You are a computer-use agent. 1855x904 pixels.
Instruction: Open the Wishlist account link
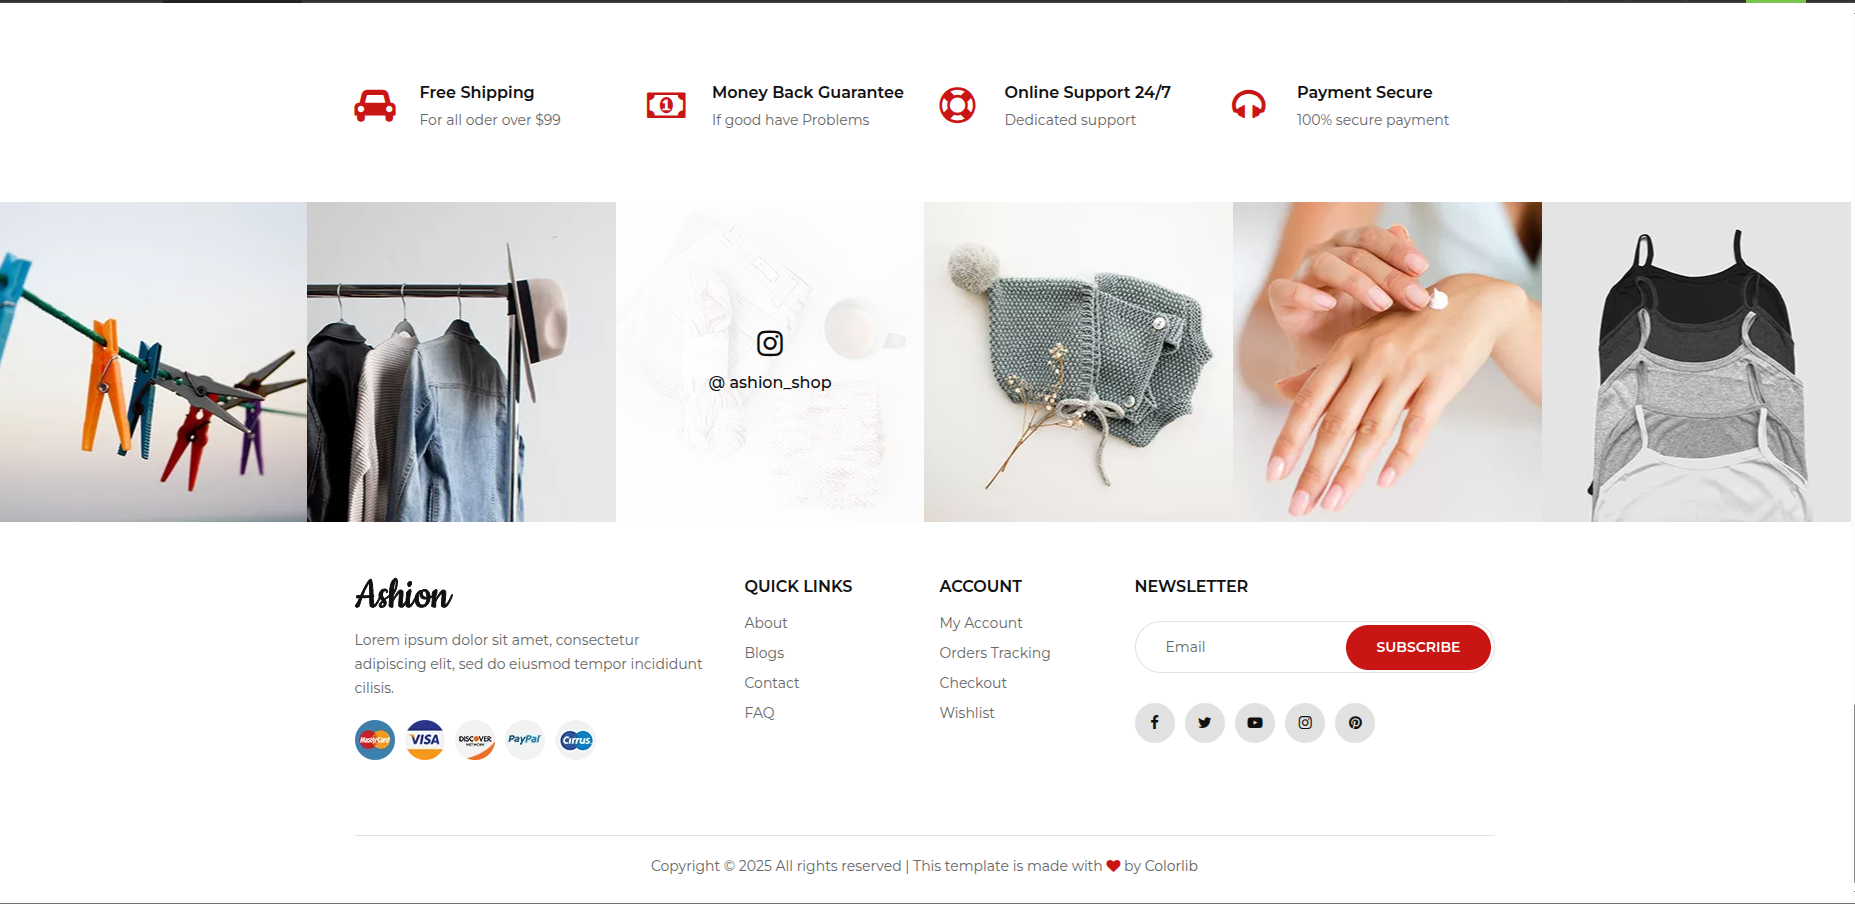point(967,713)
